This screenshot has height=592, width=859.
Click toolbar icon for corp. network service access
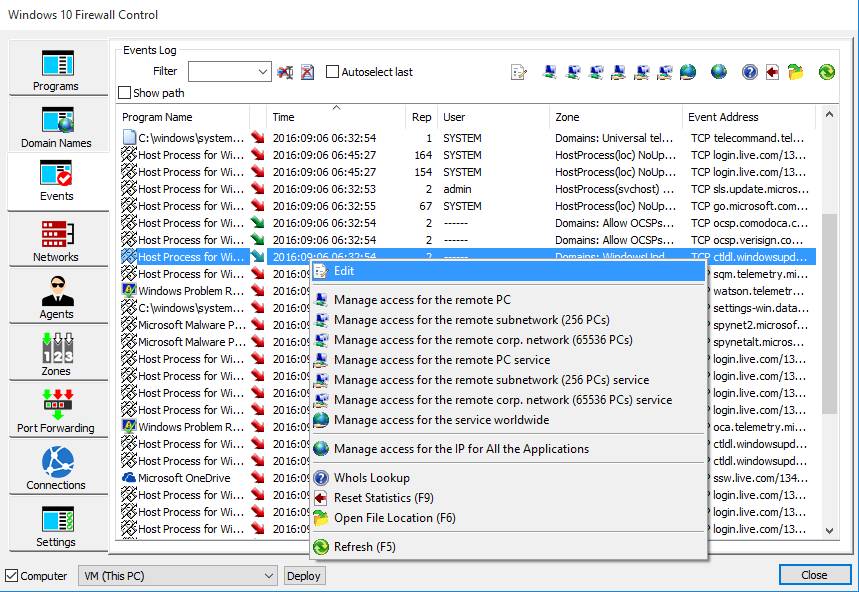point(665,72)
